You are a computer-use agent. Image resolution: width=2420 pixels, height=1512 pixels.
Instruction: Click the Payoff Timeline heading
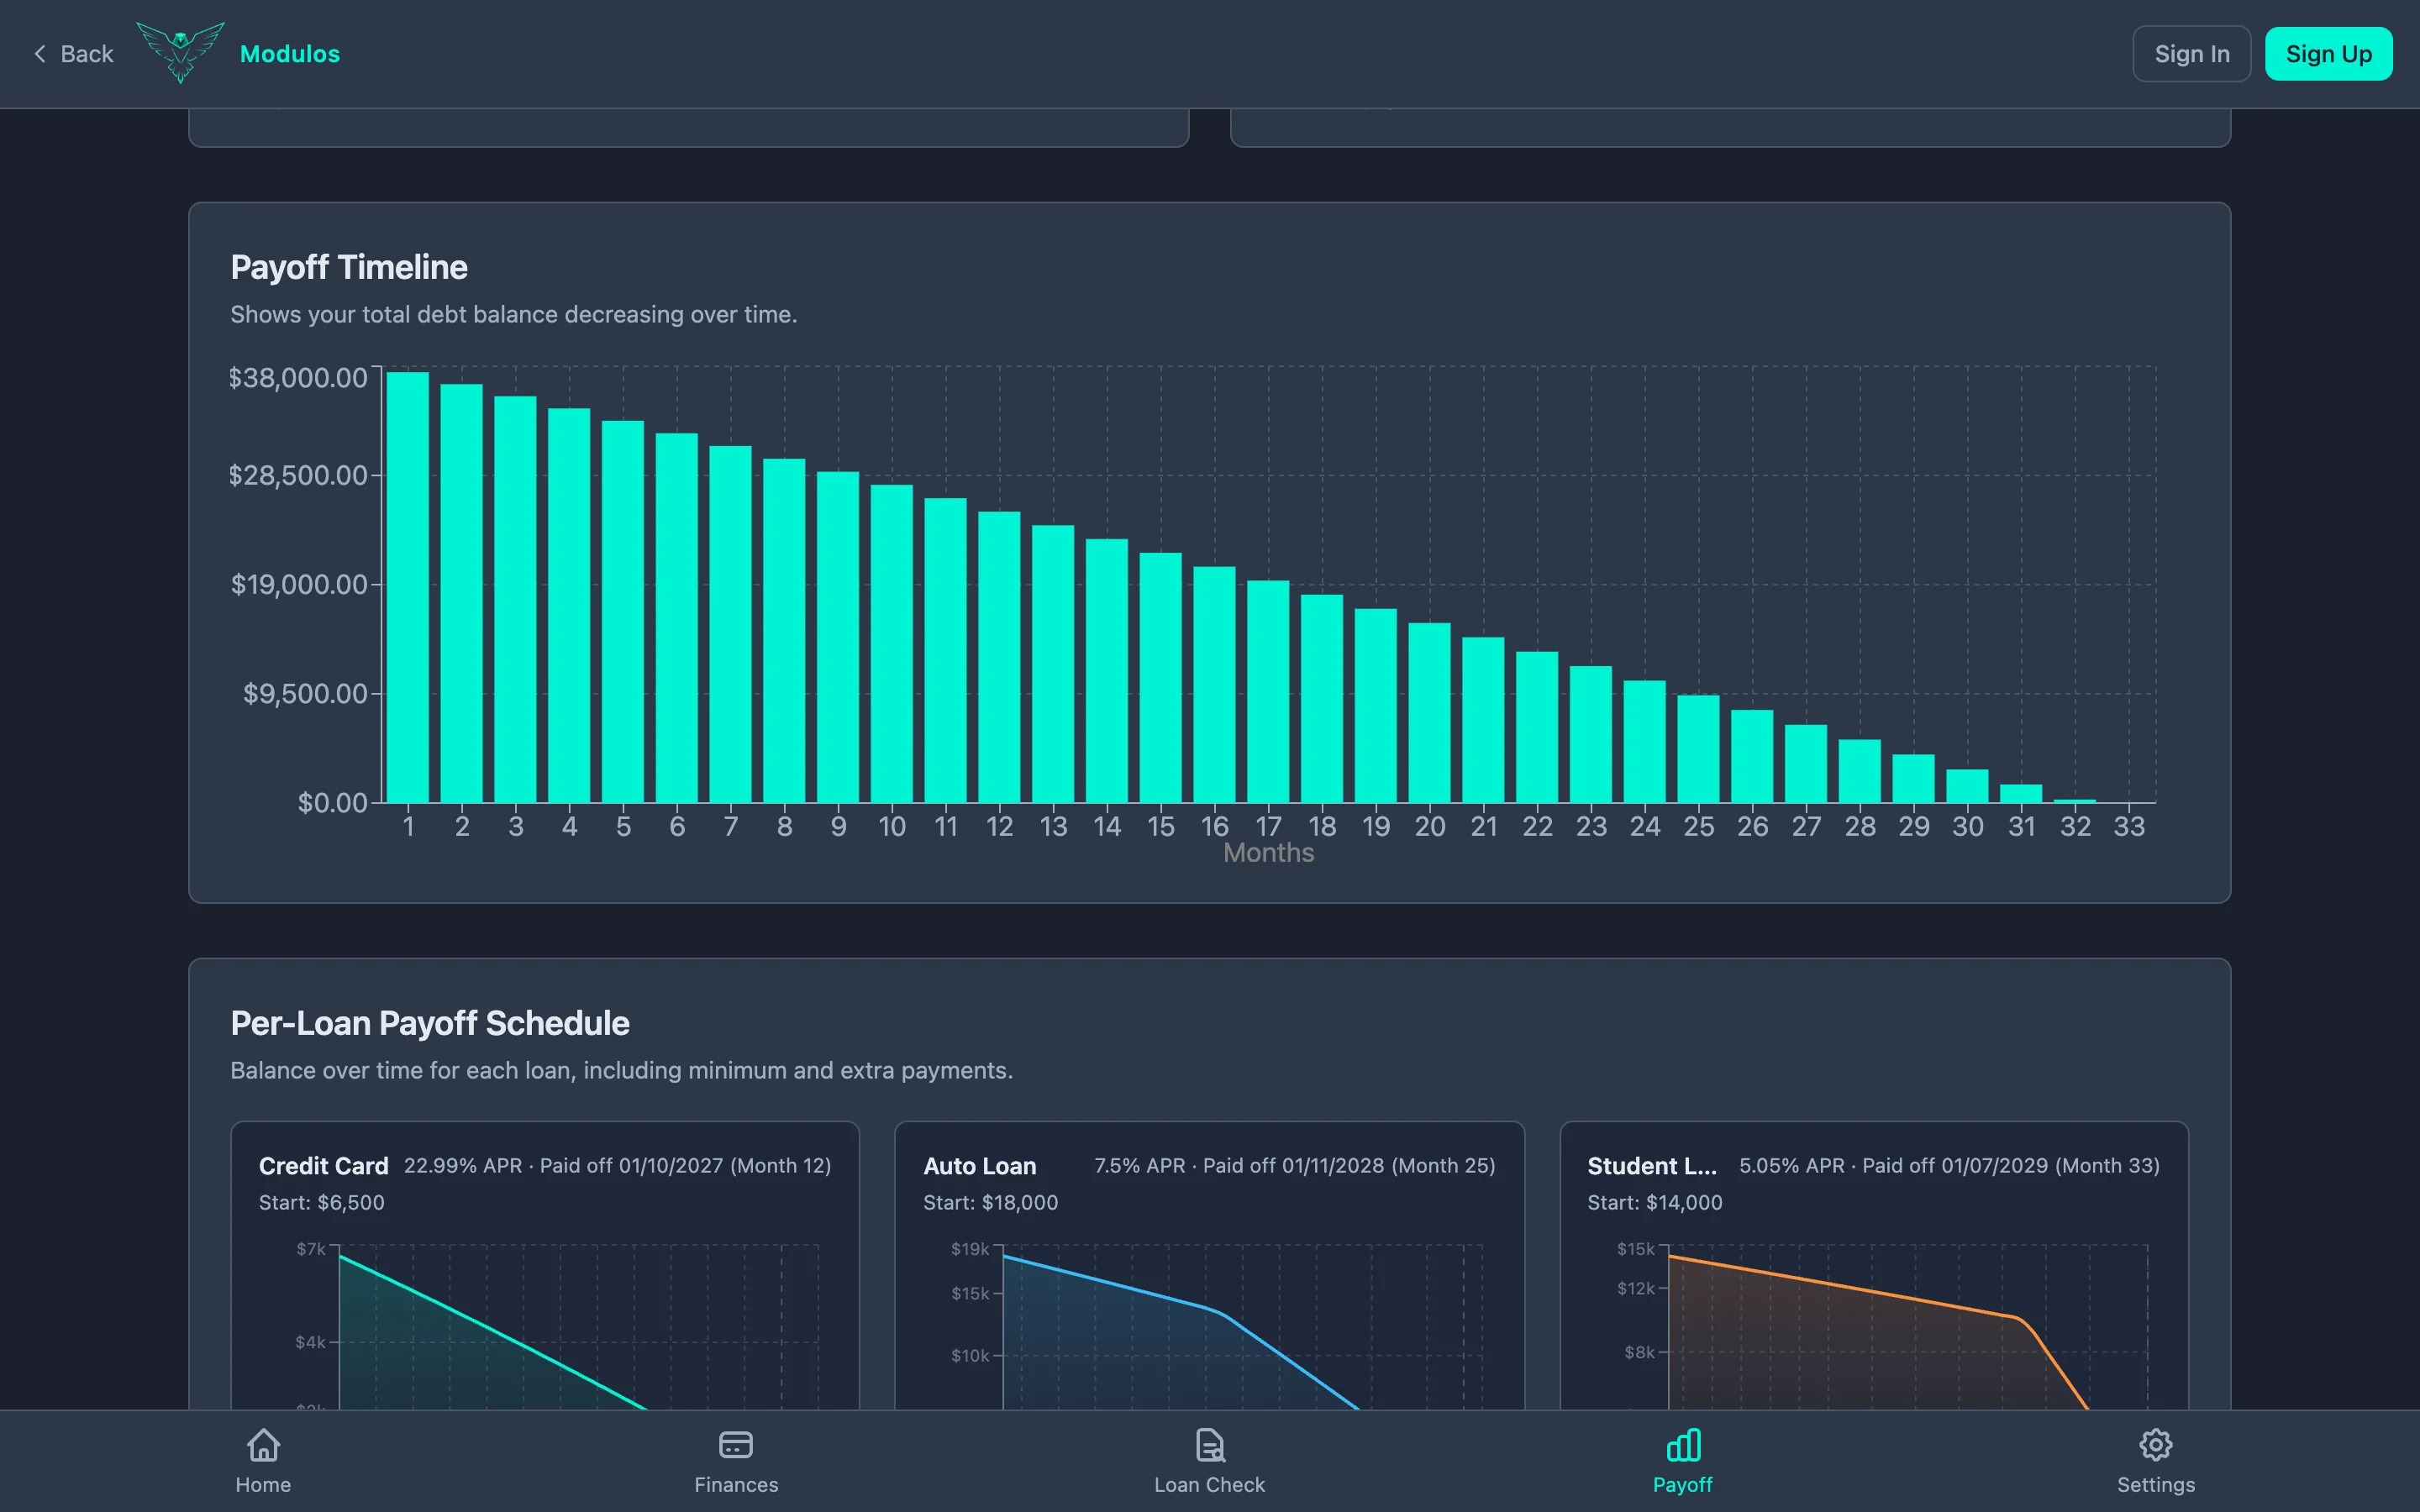pyautogui.click(x=349, y=267)
